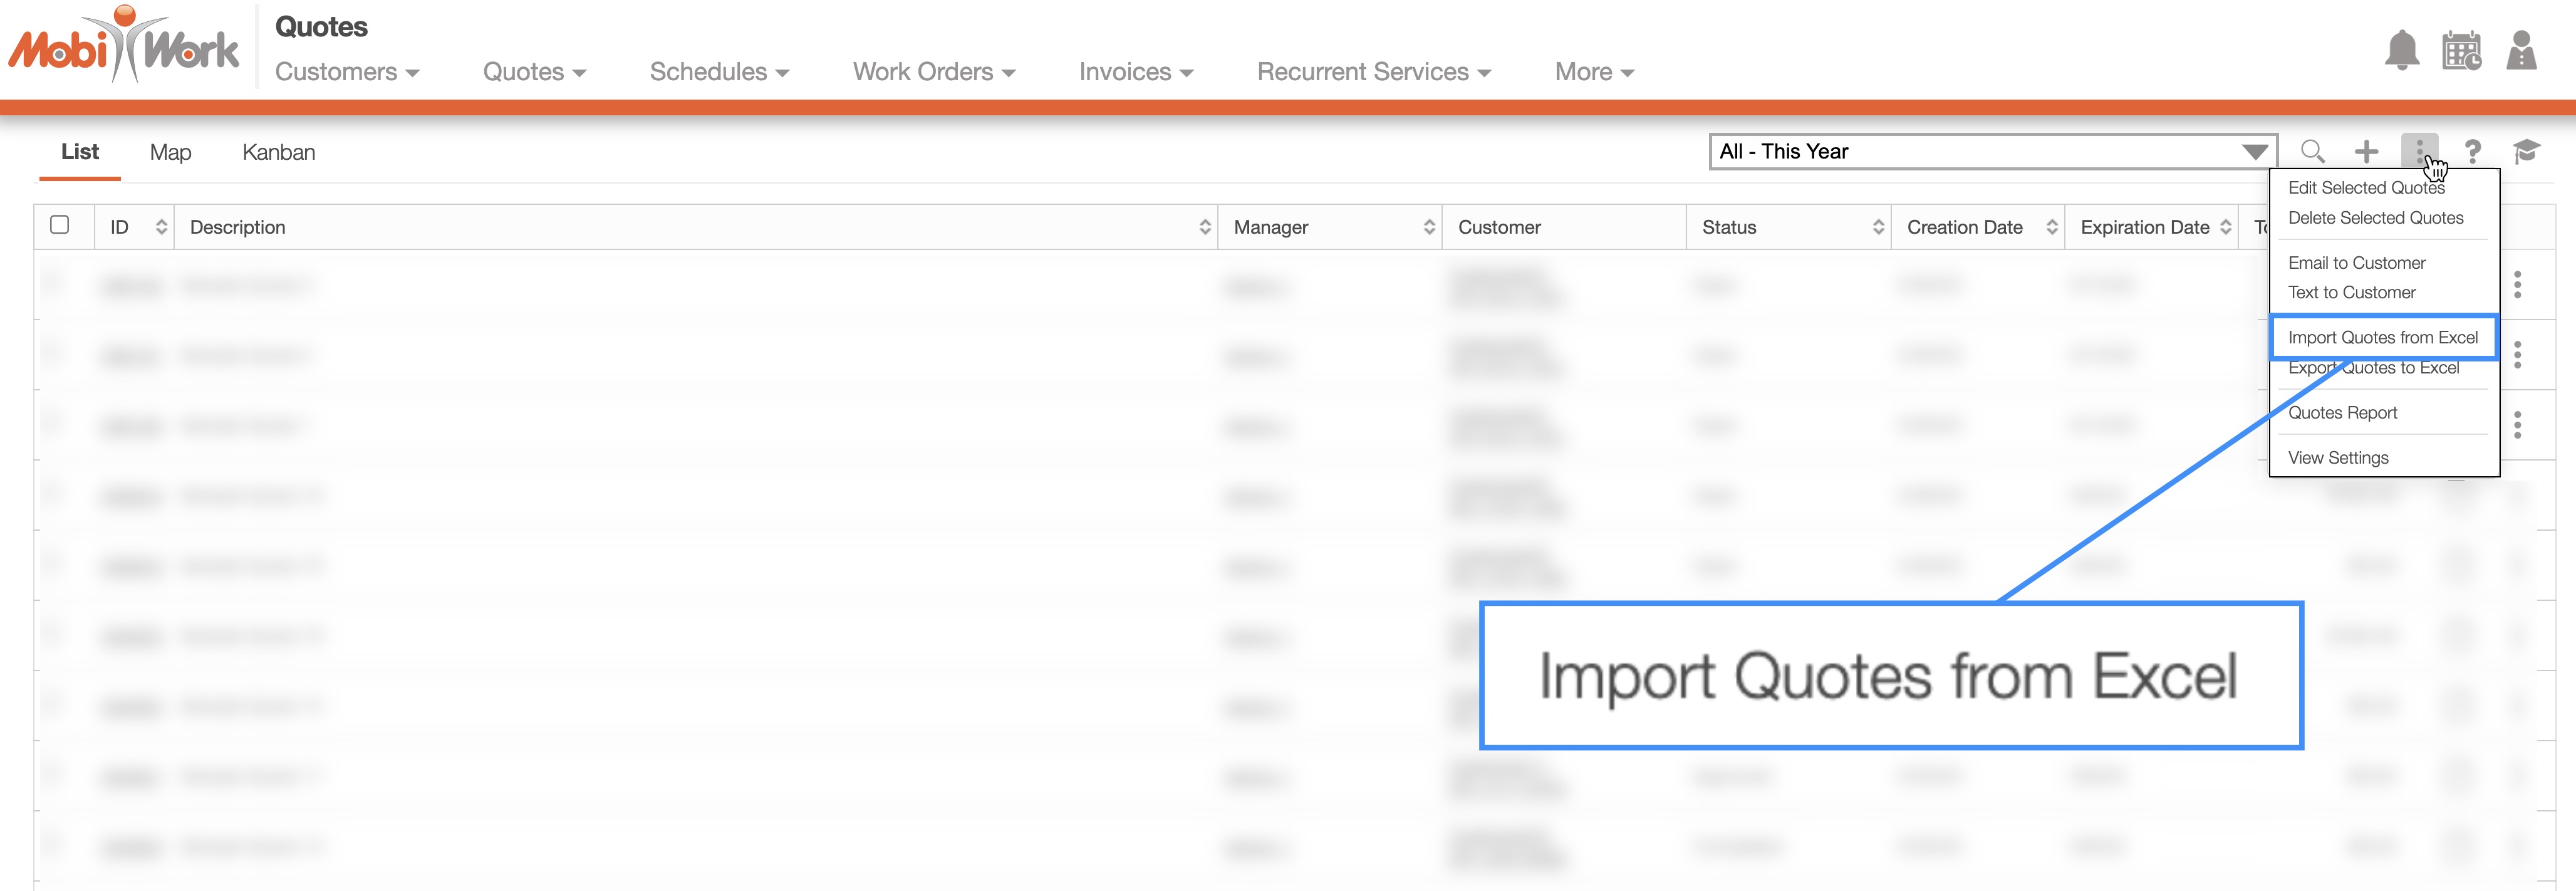The height and width of the screenshot is (891, 2576).
Task: Open first row's three-dot actions menu
Action: (2517, 285)
